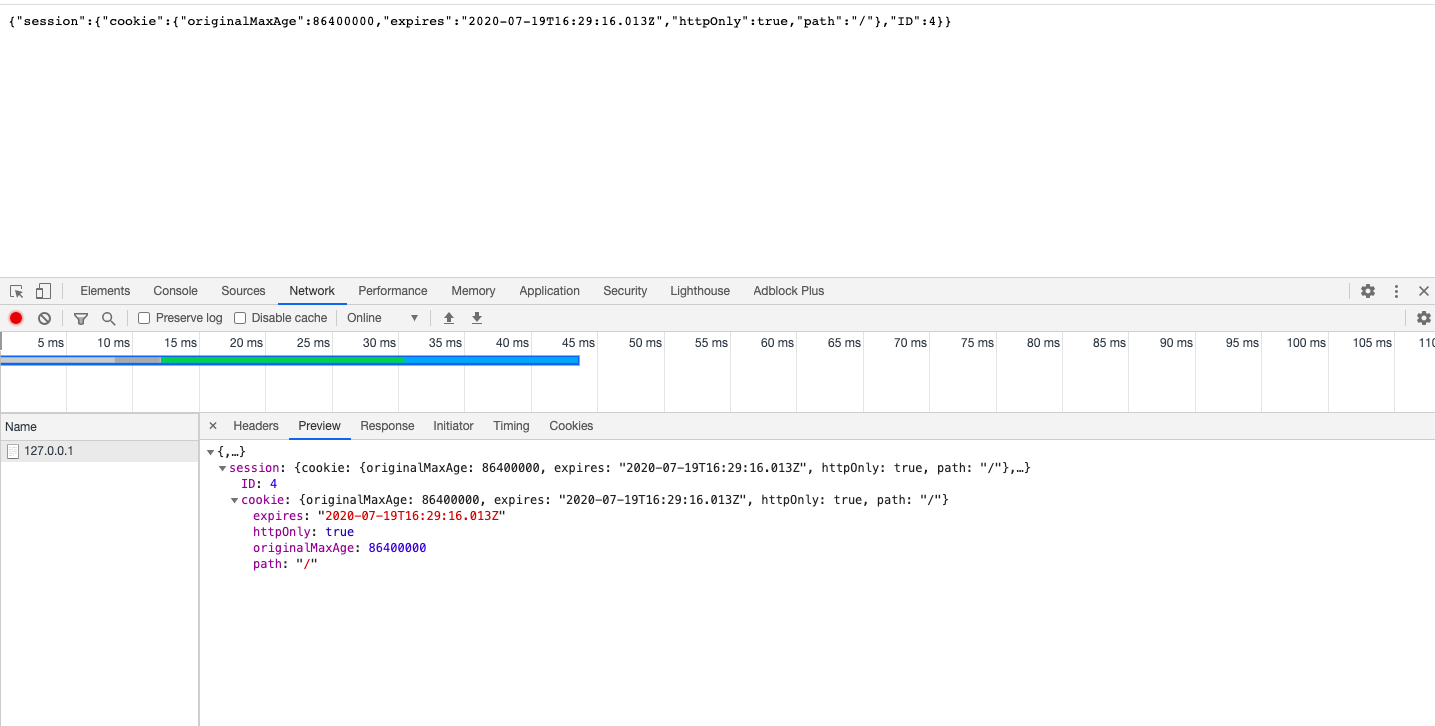
Task: Open the Security tab
Action: click(625, 291)
